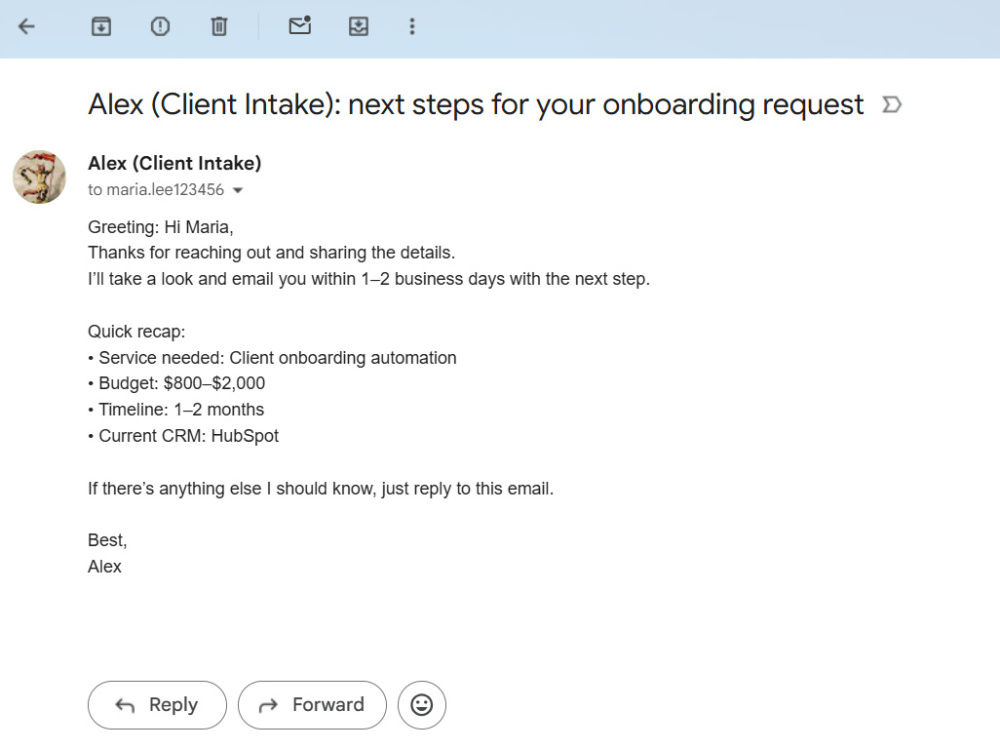1000x750 pixels.
Task: Add an emoji reaction
Action: click(422, 705)
